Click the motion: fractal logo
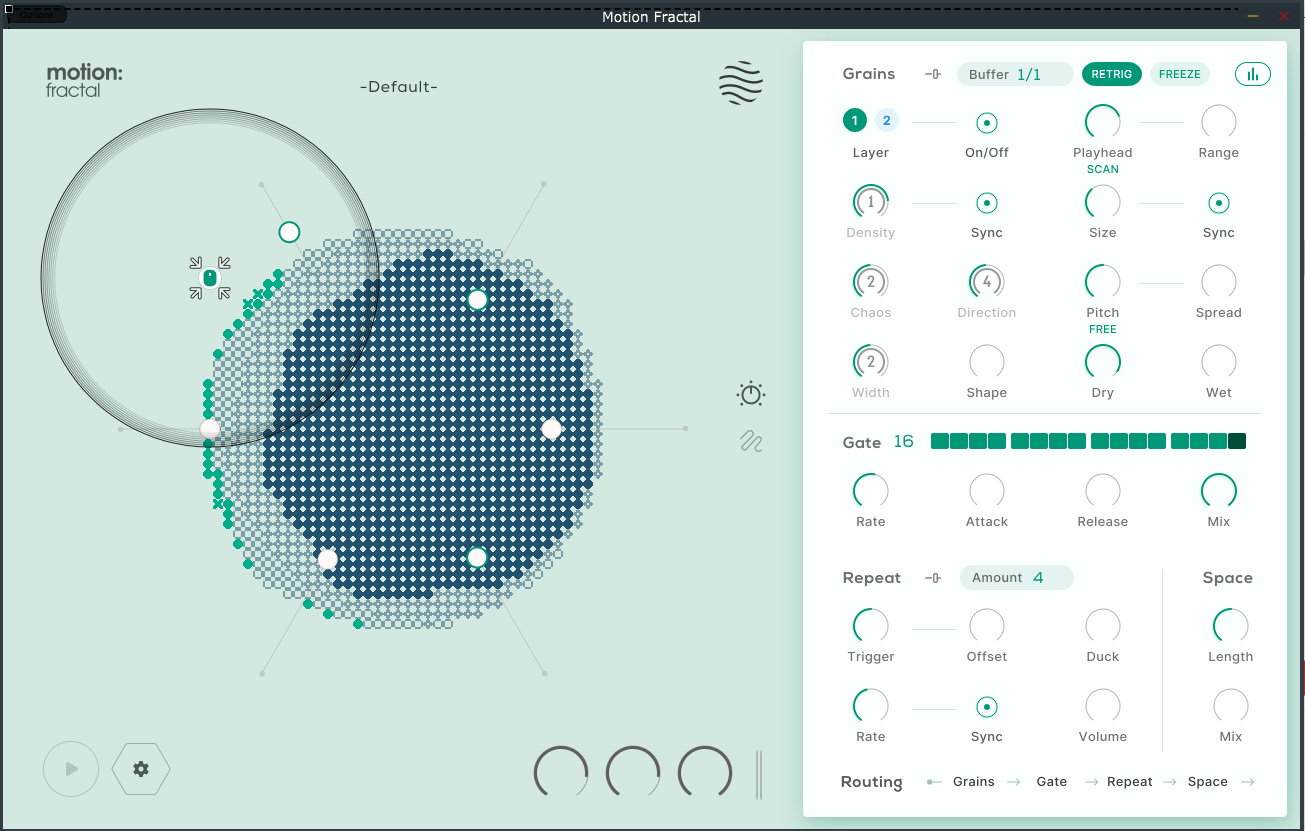 (x=85, y=80)
